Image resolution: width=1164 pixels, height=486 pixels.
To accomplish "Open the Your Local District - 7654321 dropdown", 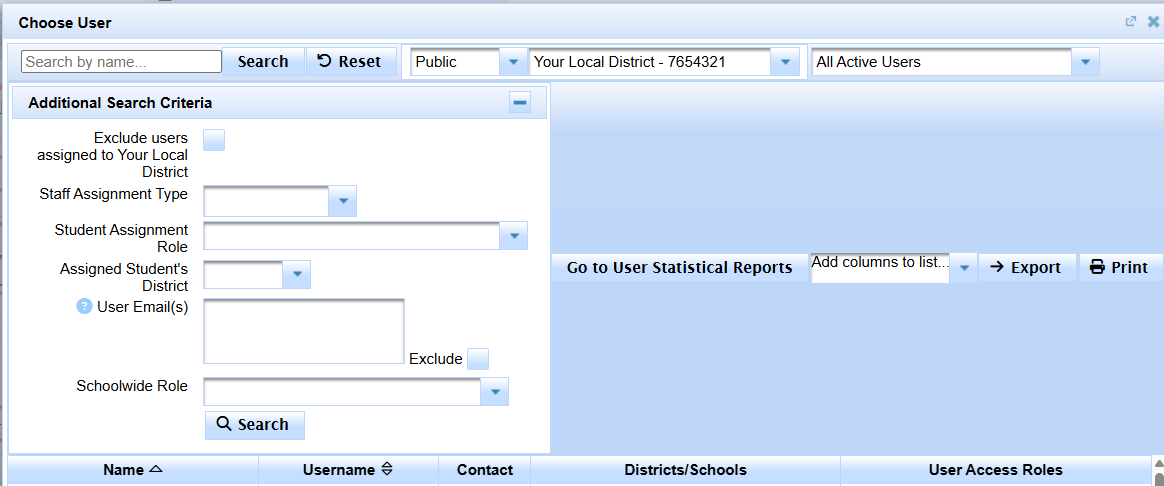I will [785, 62].
